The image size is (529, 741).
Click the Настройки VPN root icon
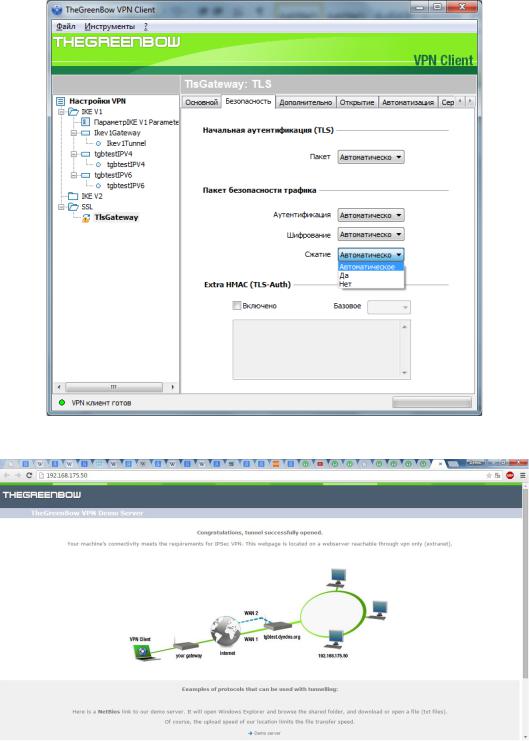point(61,101)
